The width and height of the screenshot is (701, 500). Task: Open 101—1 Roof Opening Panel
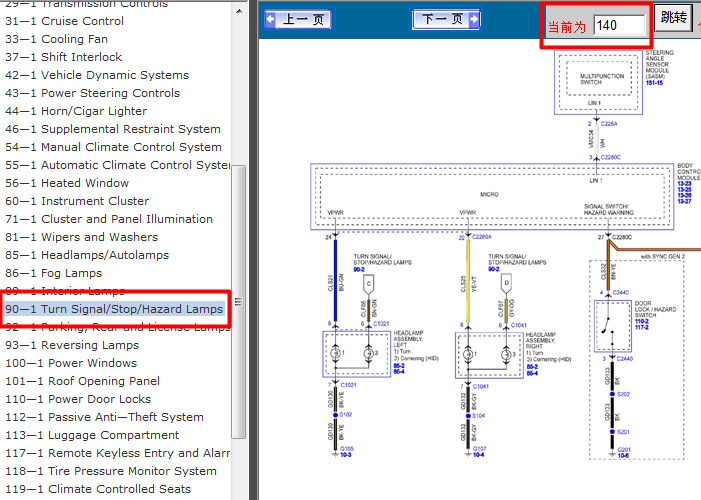pos(83,381)
